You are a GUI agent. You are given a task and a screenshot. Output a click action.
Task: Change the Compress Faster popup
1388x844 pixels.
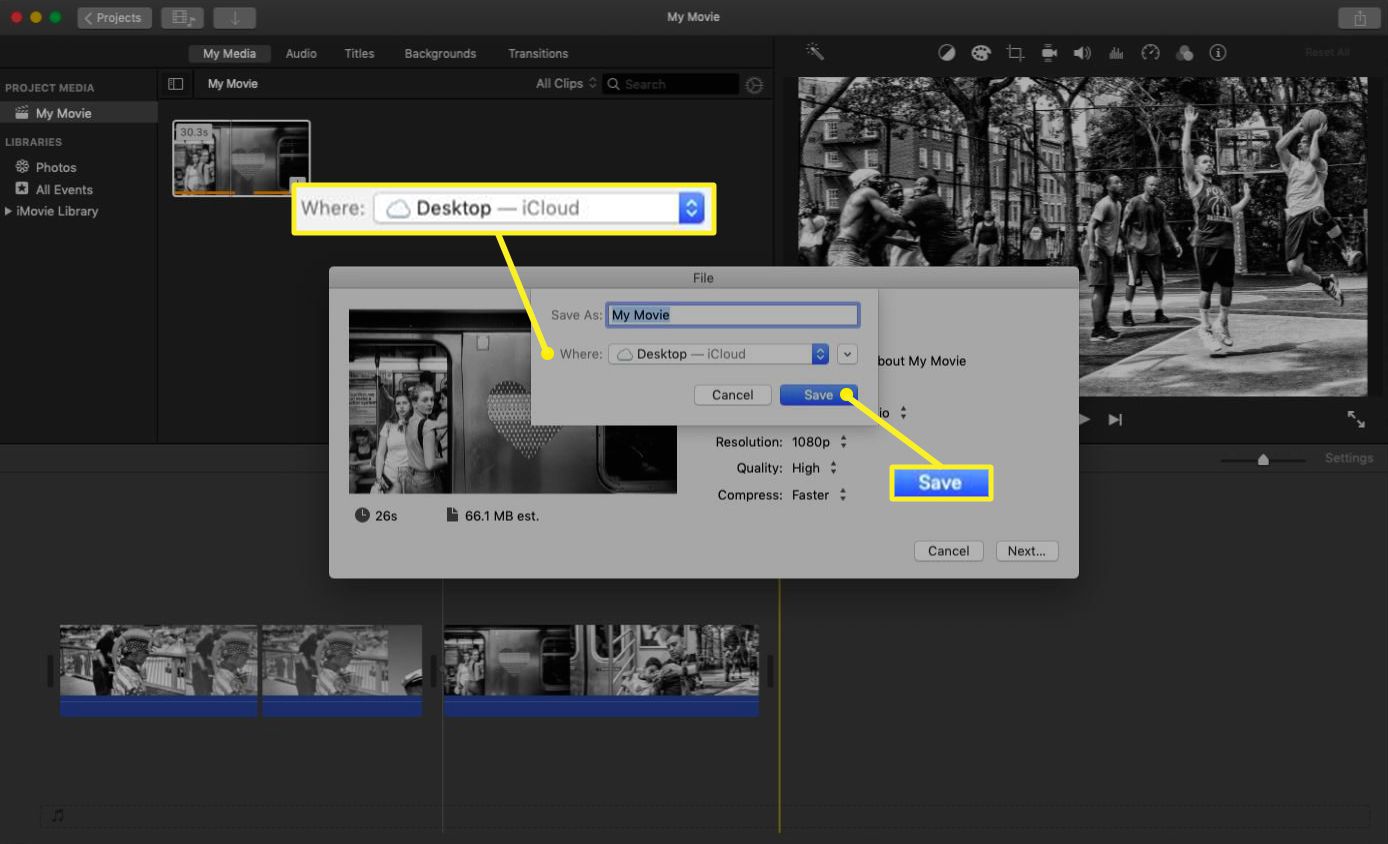click(820, 495)
